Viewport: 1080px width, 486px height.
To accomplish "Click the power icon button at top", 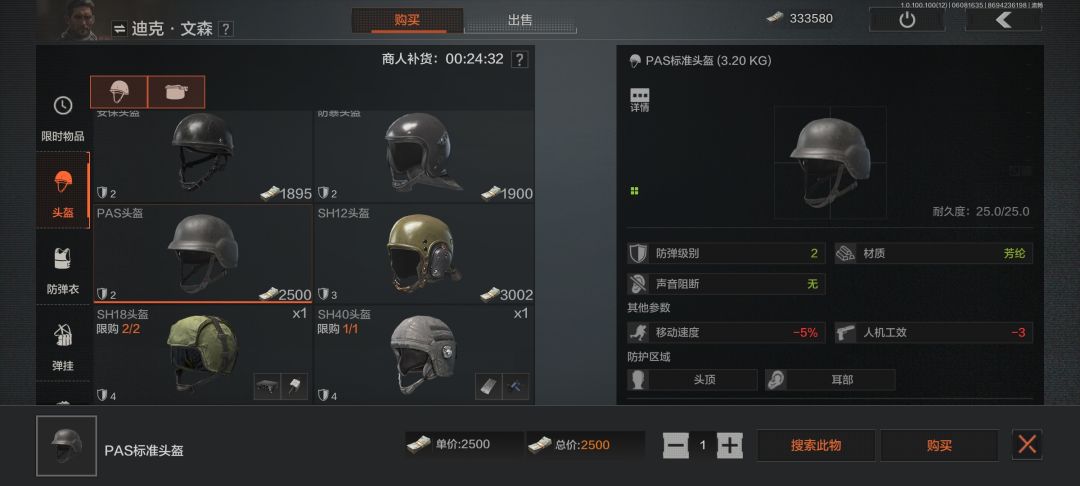I will click(906, 19).
